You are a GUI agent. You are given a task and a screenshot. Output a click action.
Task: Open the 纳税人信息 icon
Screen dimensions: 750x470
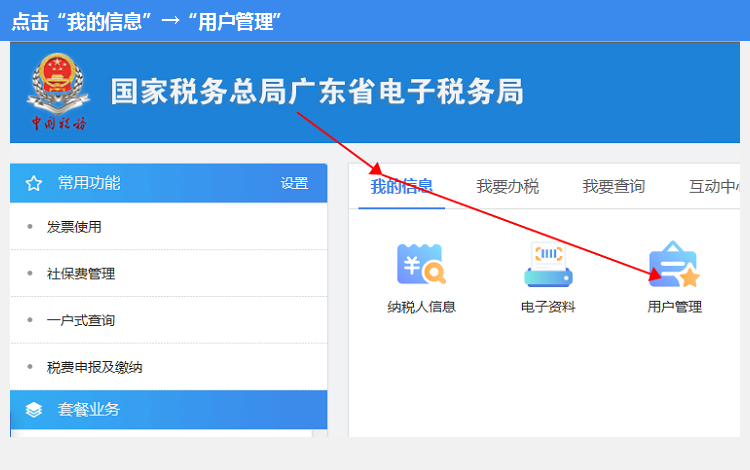pyautogui.click(x=421, y=264)
